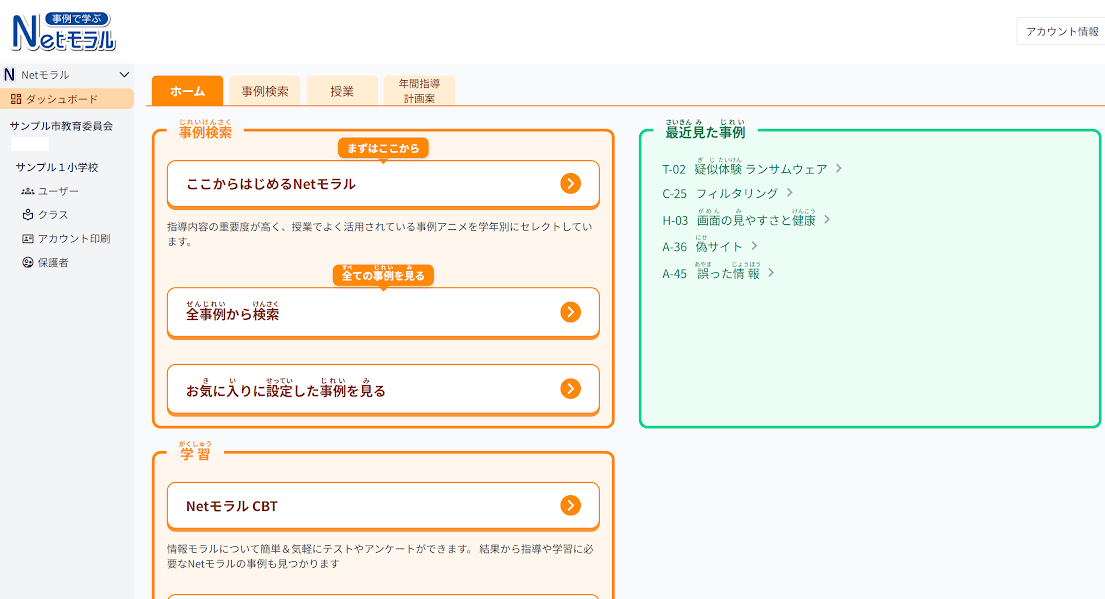Image resolution: width=1105 pixels, height=599 pixels.
Task: Click the 保護者 icon in sidebar
Action: [27, 263]
